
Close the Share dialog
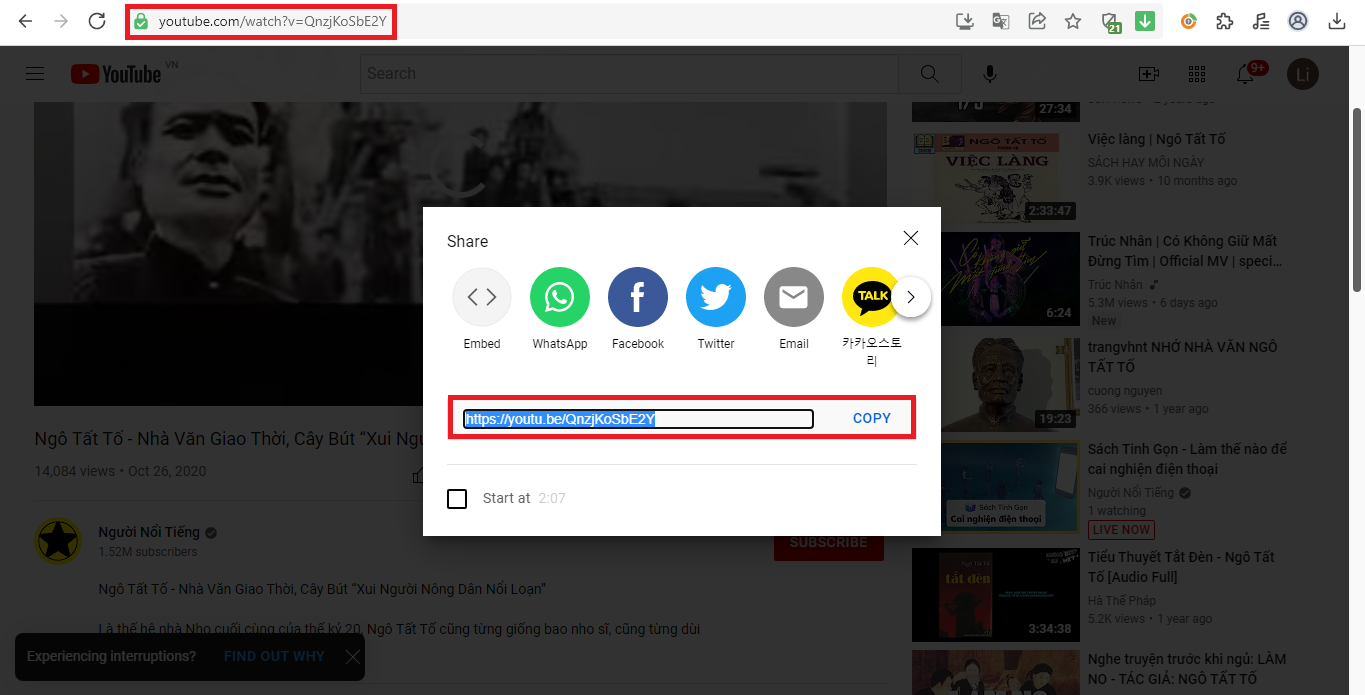point(910,238)
